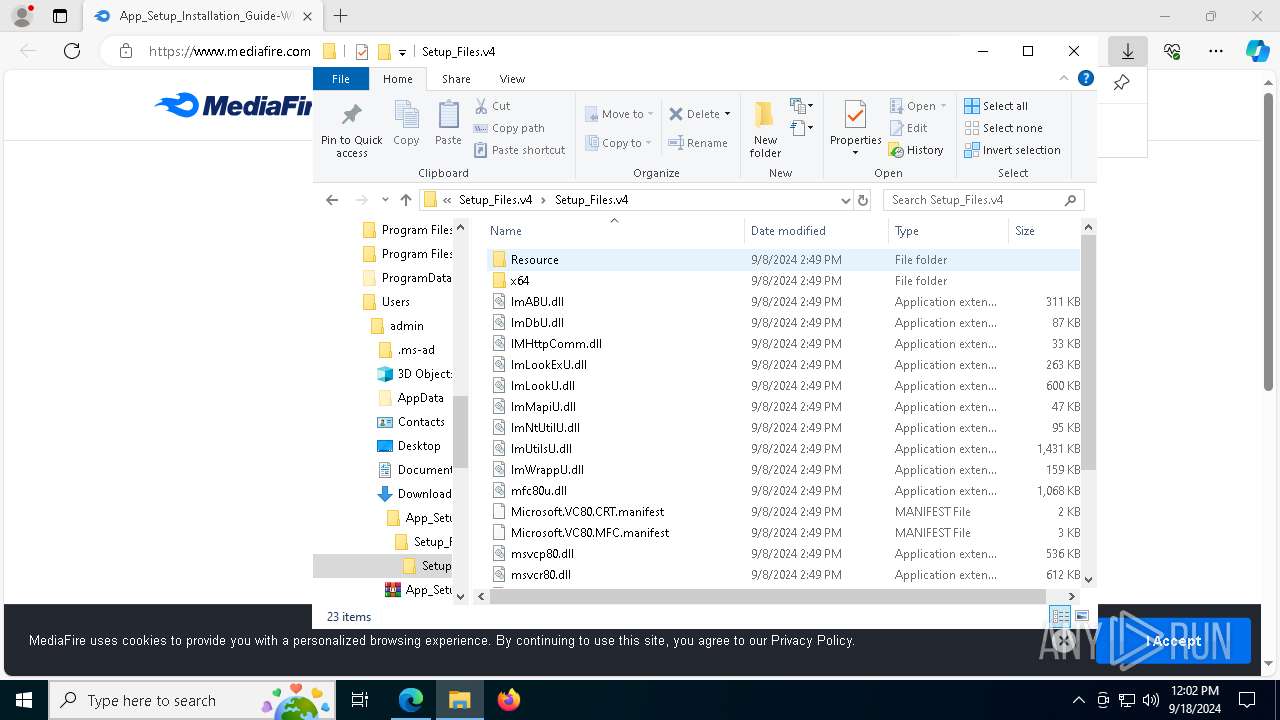The height and width of the screenshot is (720, 1280).
Task: Click Select all in ribbon
Action: click(996, 106)
